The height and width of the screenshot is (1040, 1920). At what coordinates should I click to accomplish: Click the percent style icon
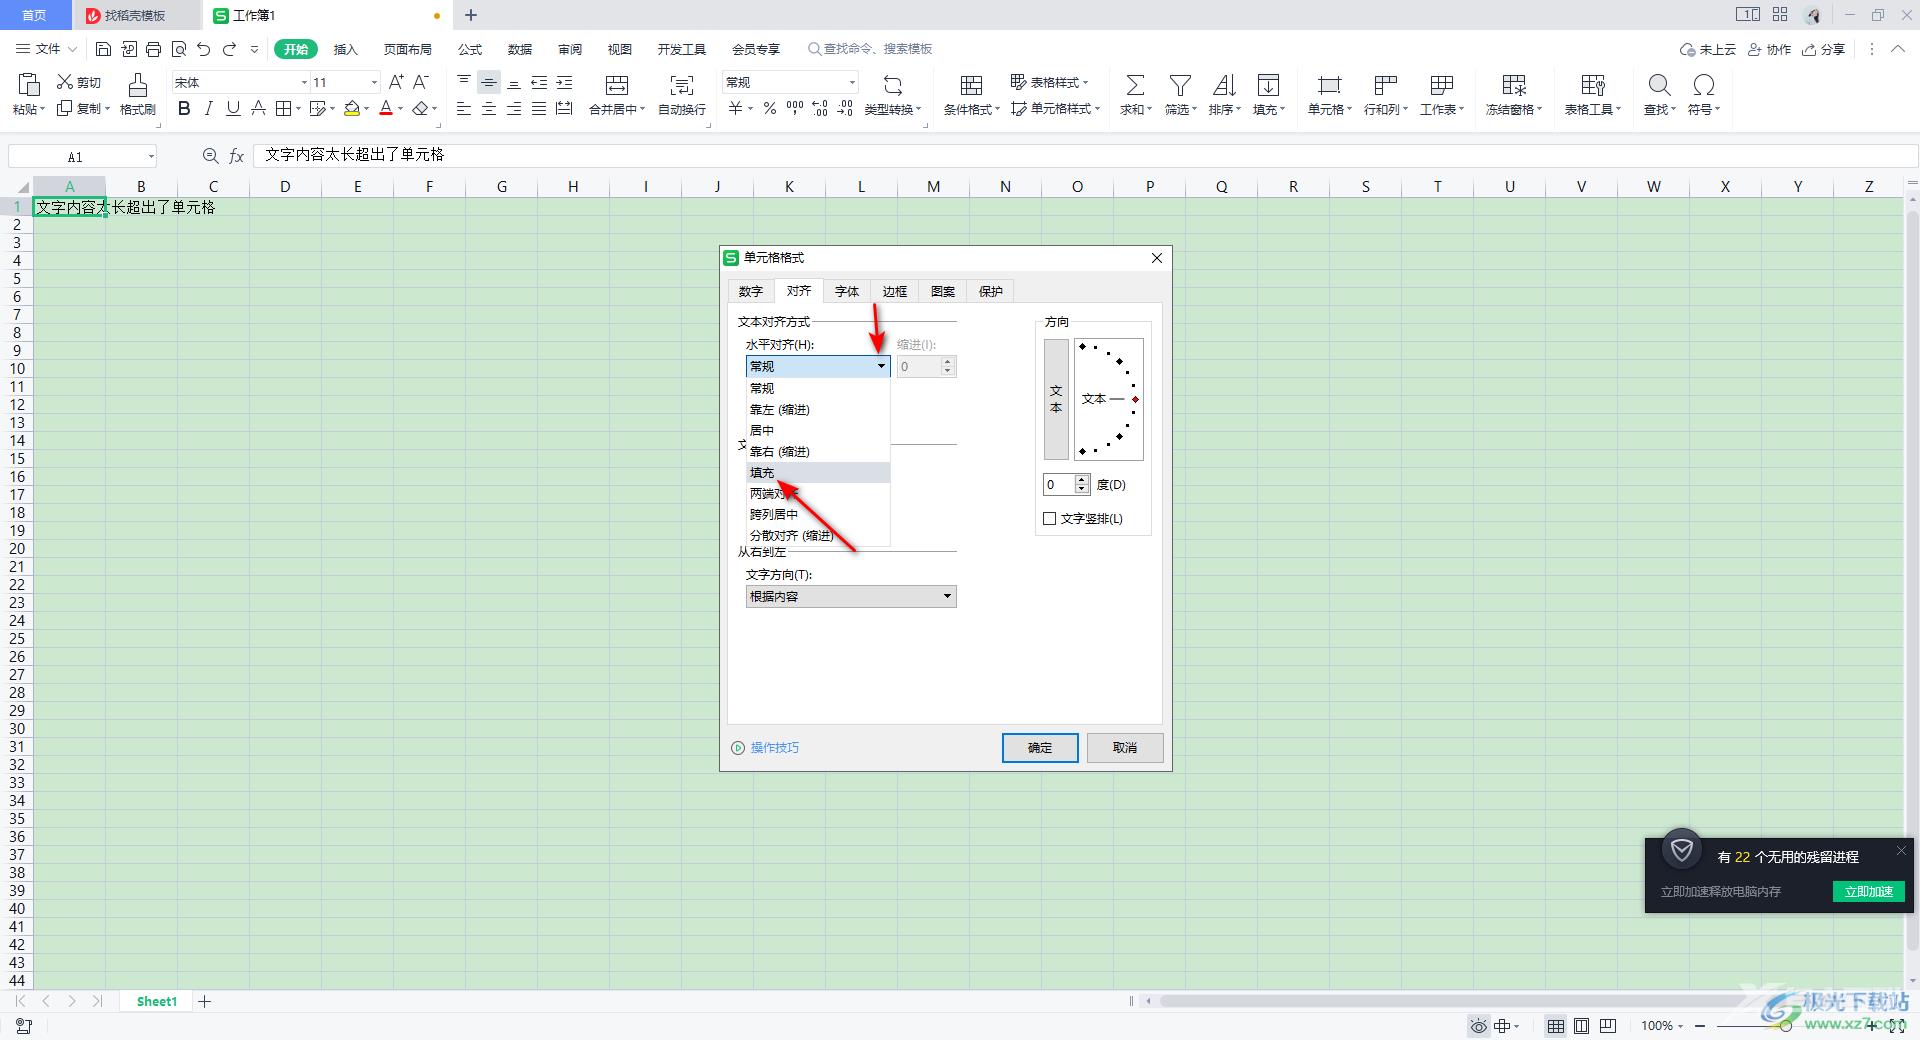(x=770, y=108)
